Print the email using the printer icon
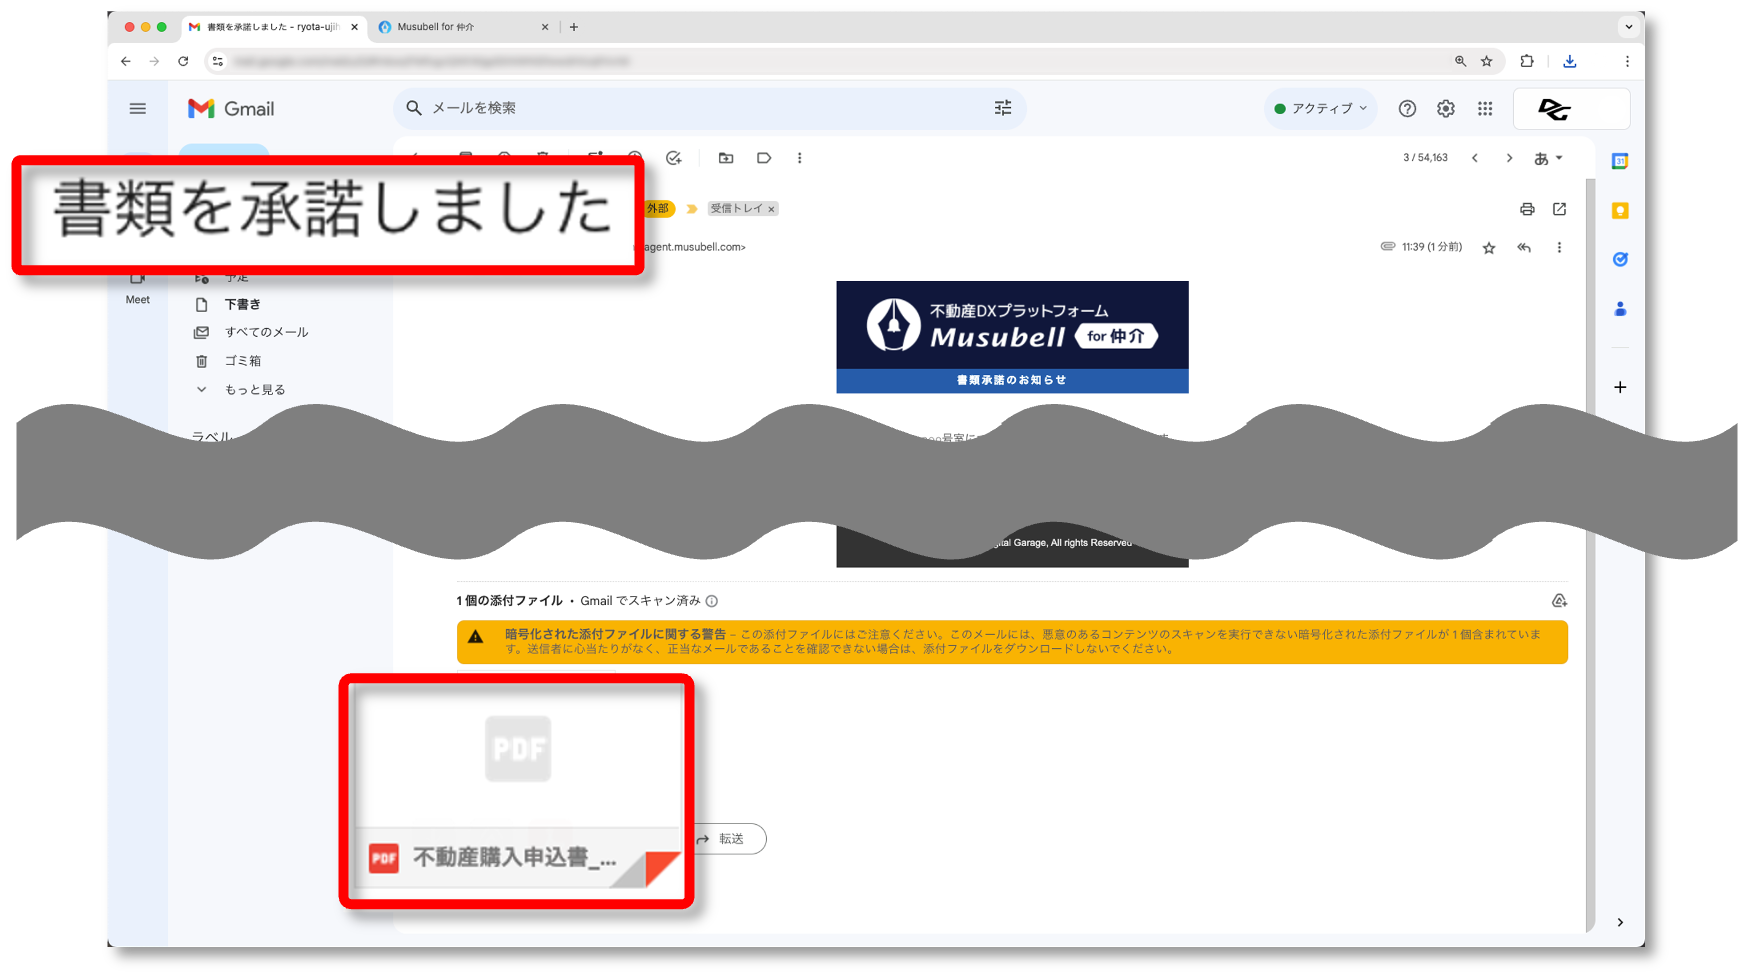1741x980 pixels. tap(1526, 209)
